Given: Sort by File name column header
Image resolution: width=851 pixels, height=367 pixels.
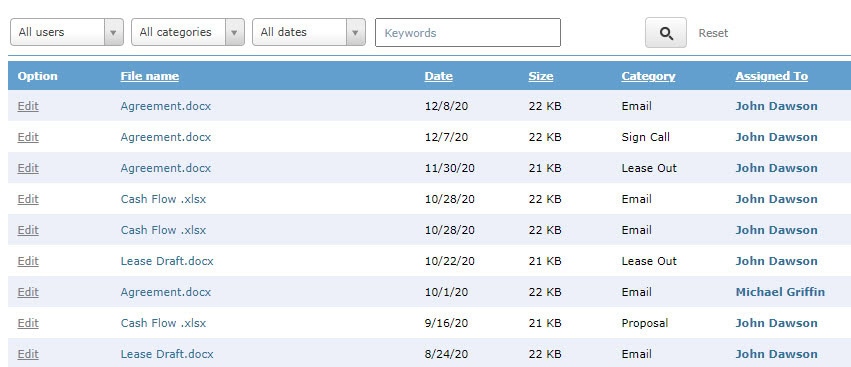Looking at the screenshot, I should (149, 76).
